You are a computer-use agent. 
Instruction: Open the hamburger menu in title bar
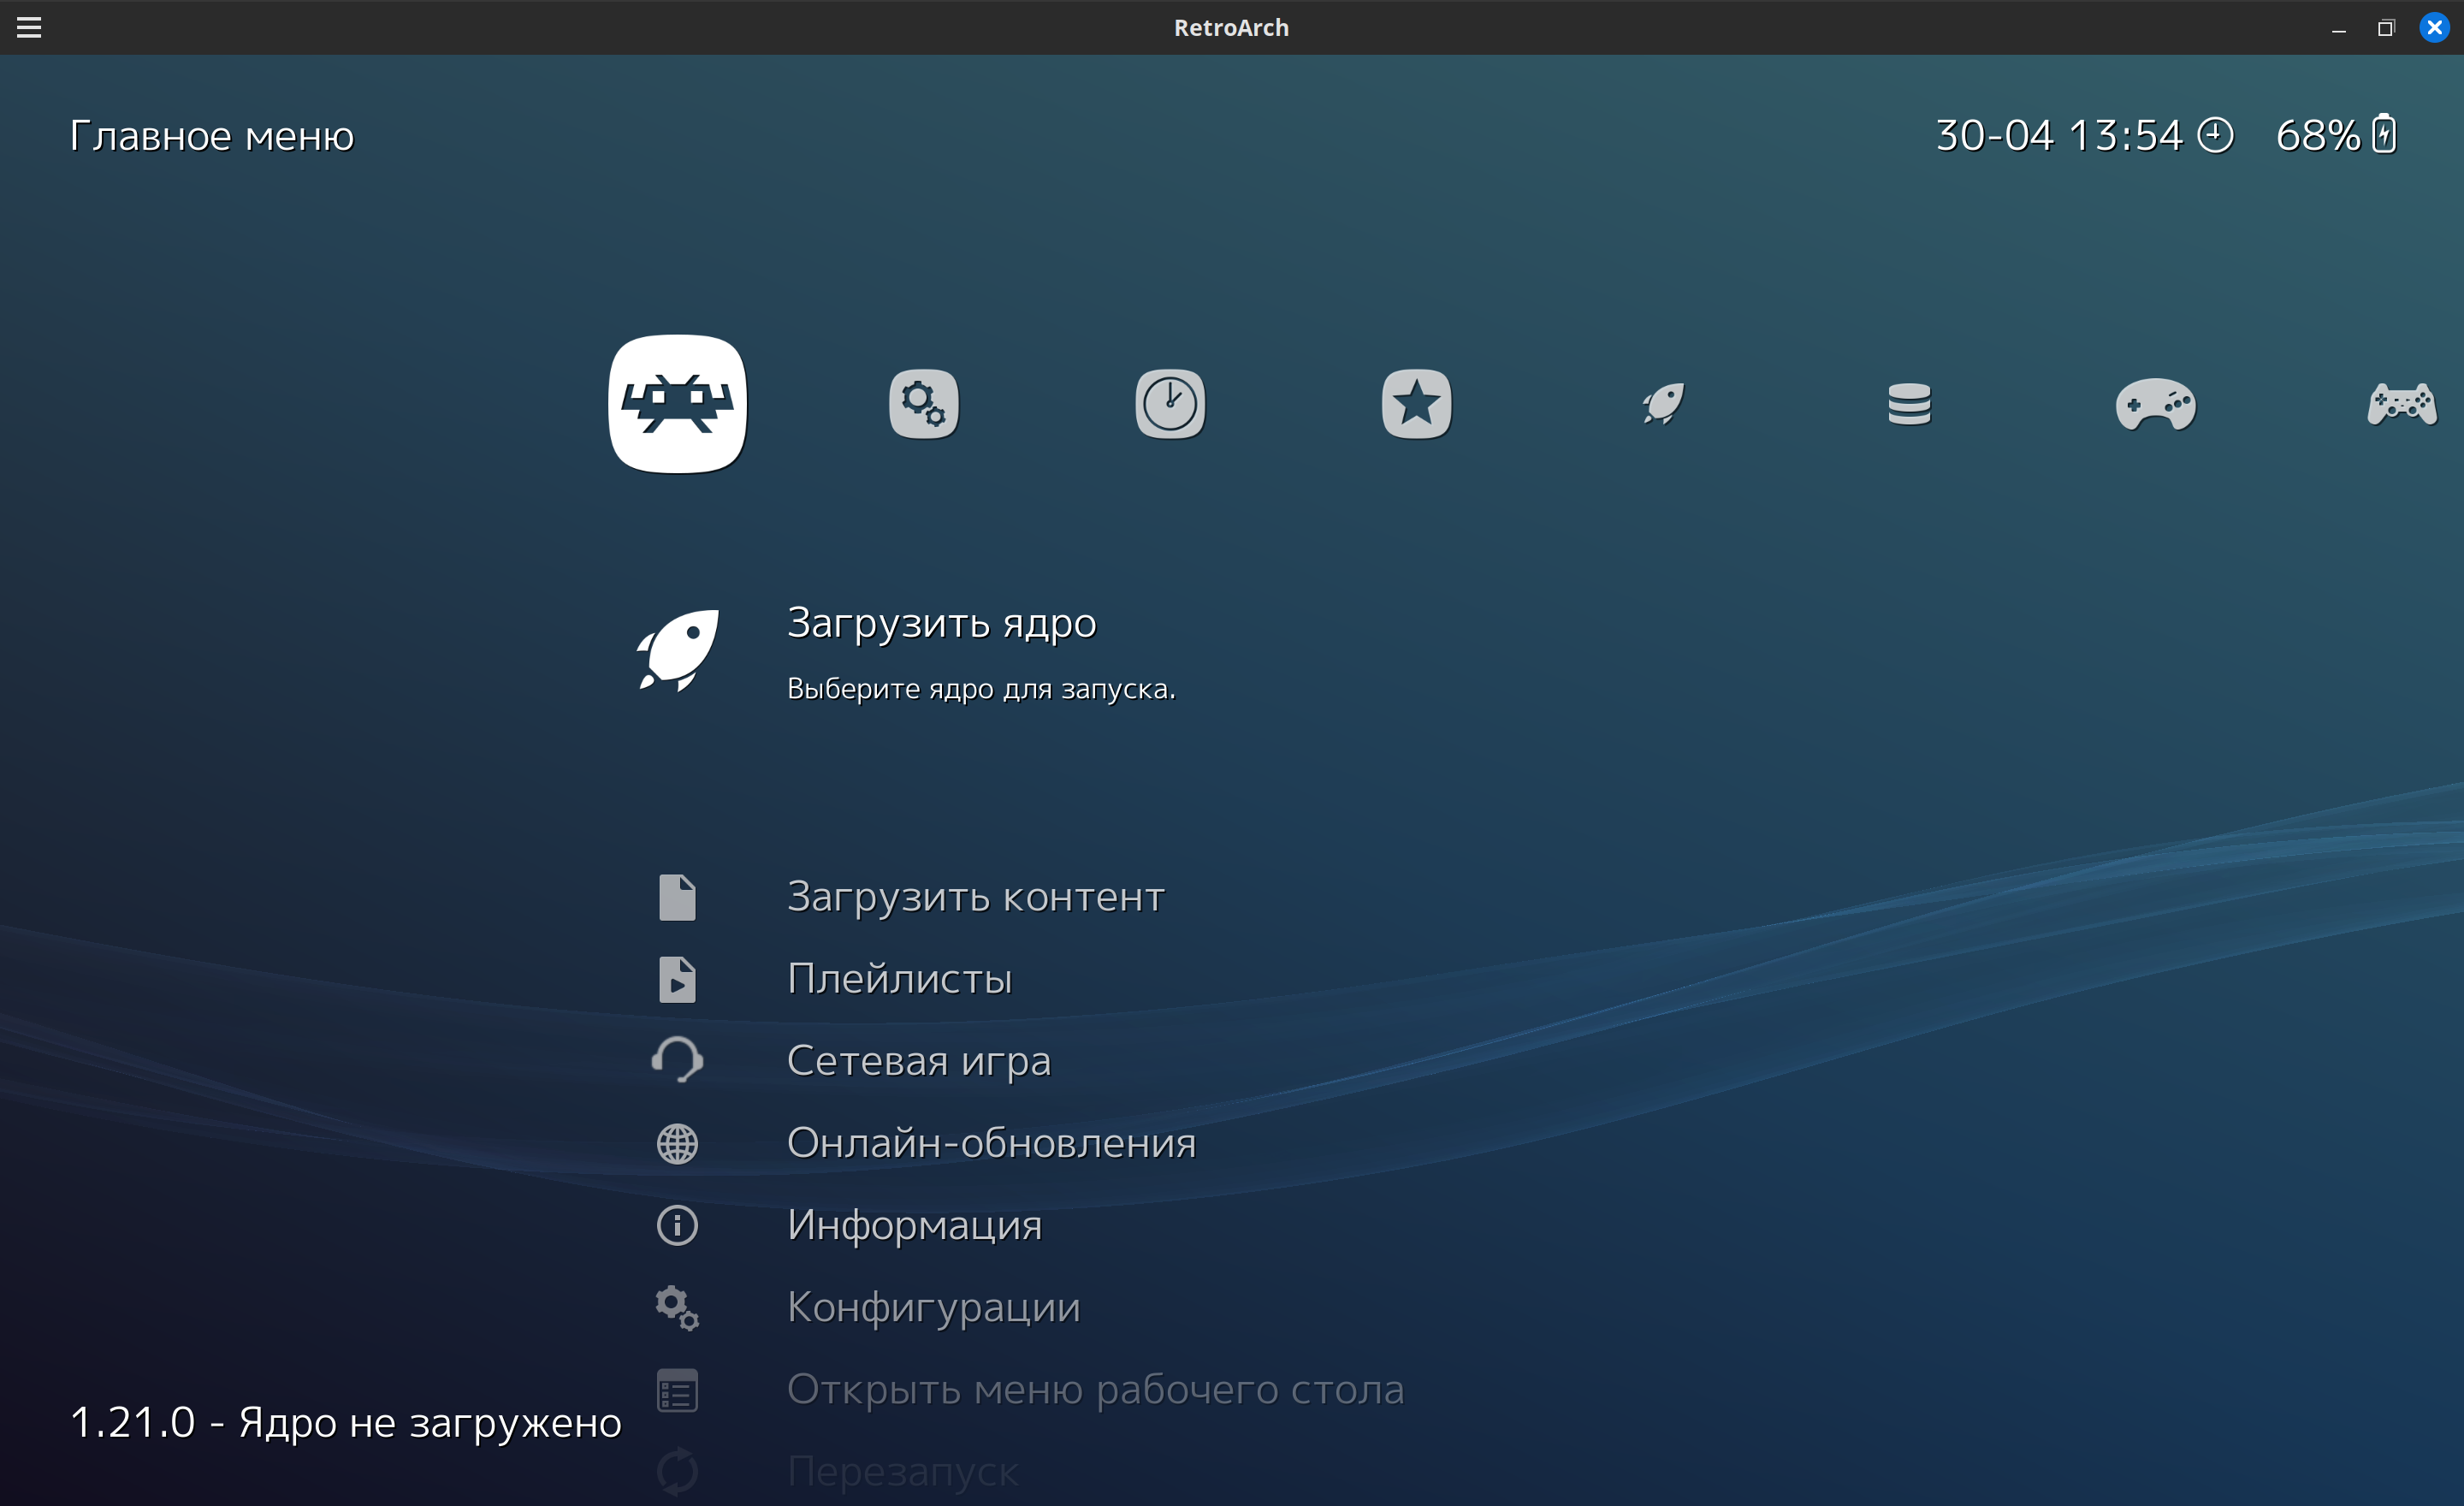[x=29, y=27]
